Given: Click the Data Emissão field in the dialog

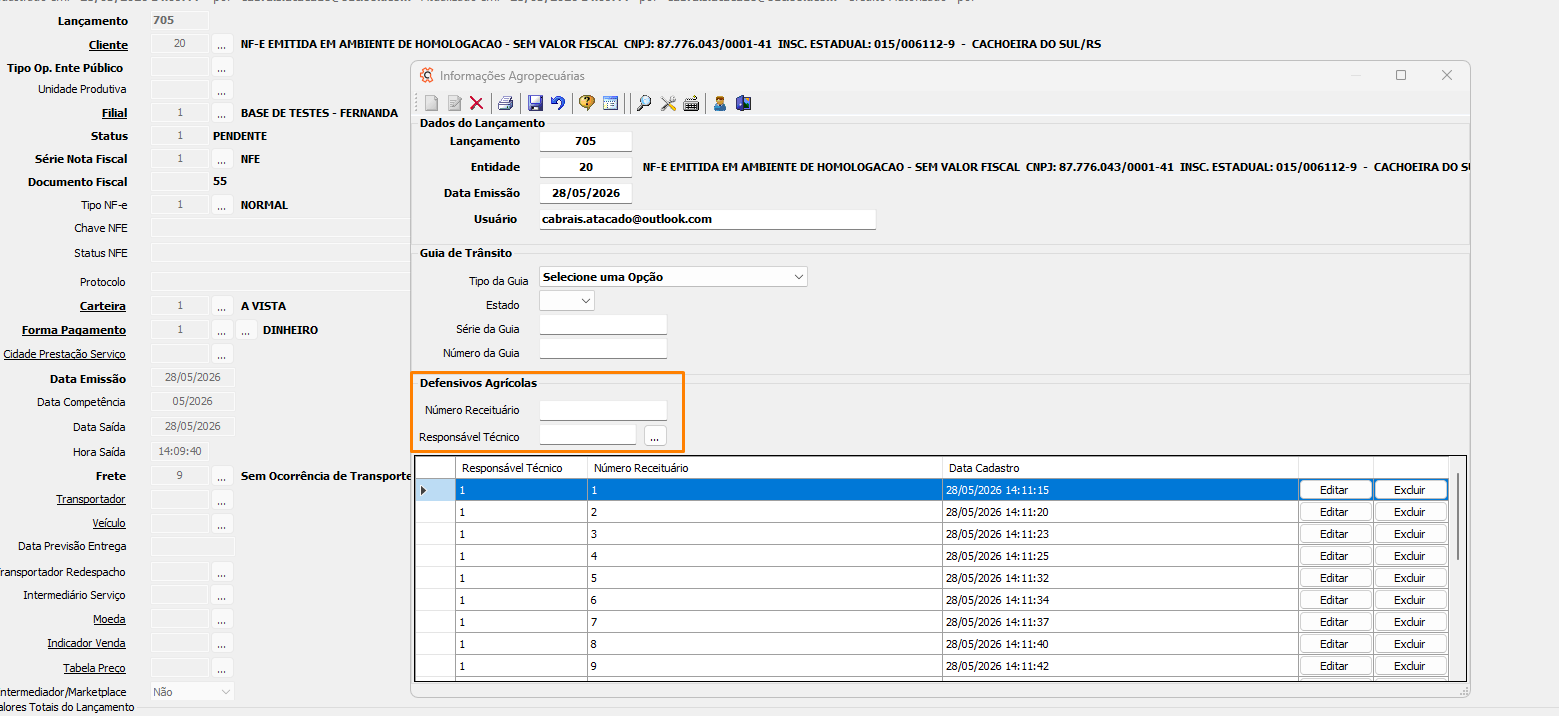Looking at the screenshot, I should 585,193.
